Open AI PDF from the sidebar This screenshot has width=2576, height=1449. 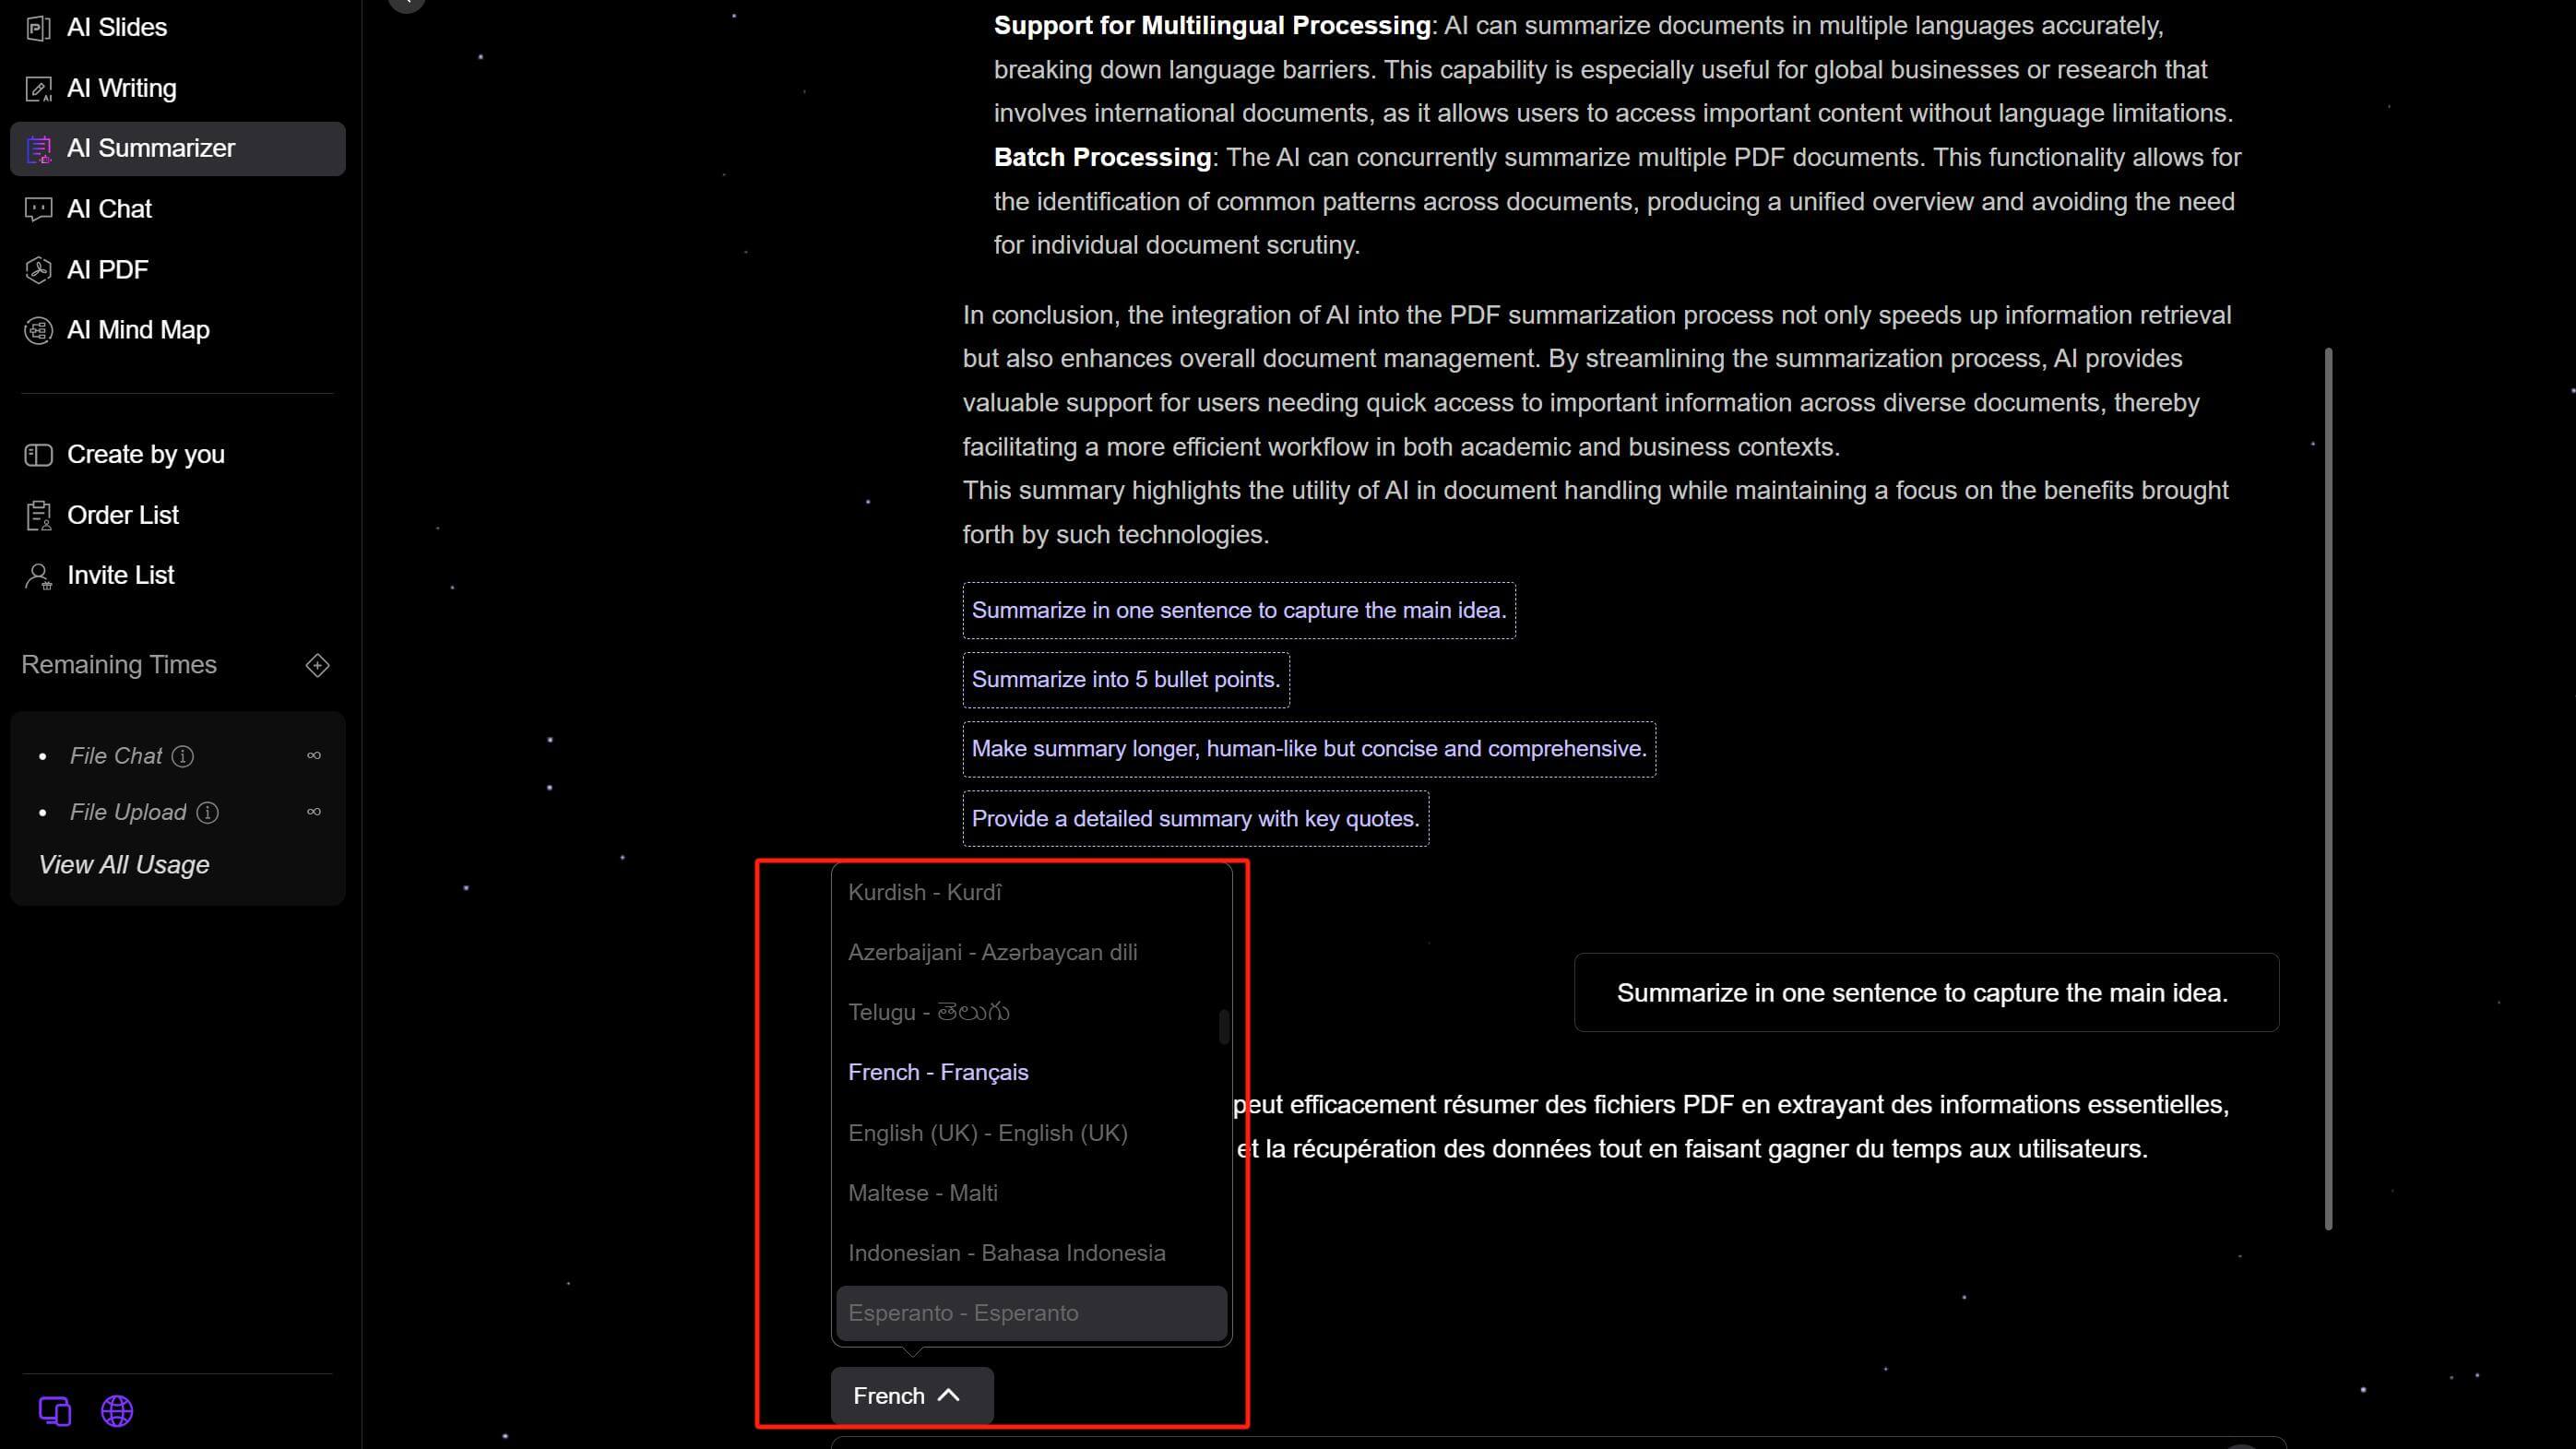177,270
